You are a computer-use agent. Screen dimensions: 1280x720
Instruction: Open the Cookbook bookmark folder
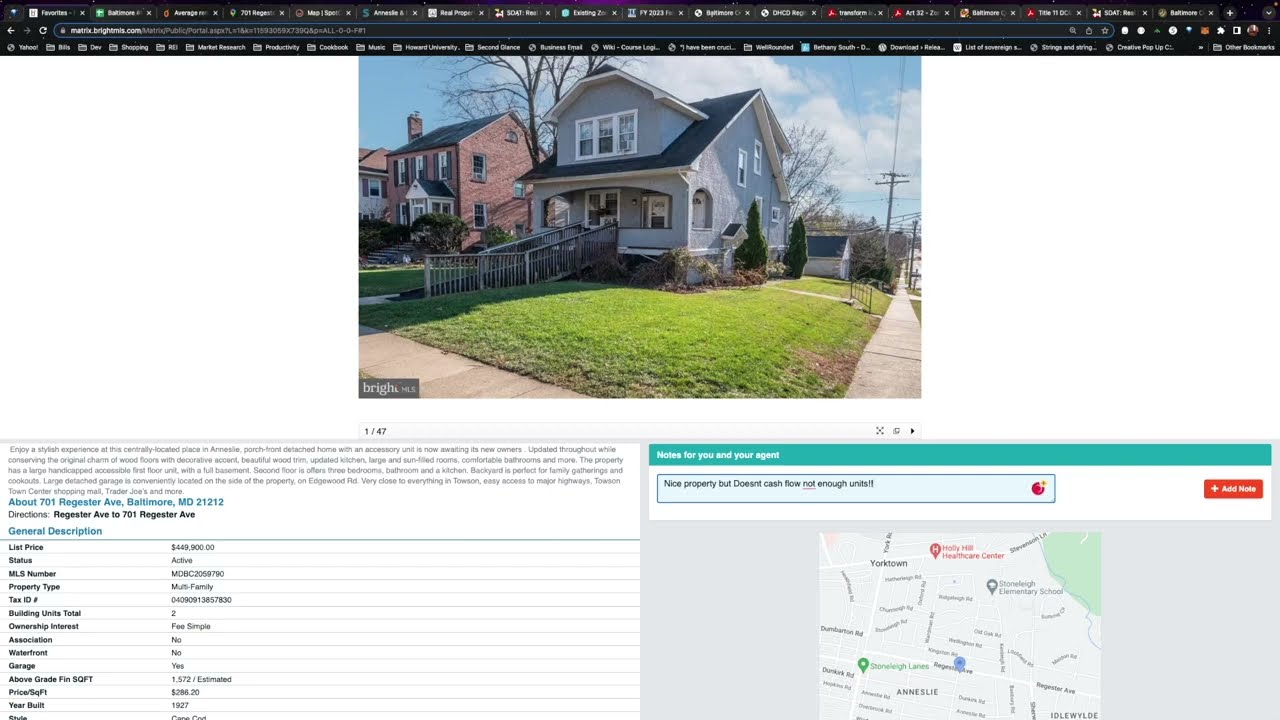(327, 47)
